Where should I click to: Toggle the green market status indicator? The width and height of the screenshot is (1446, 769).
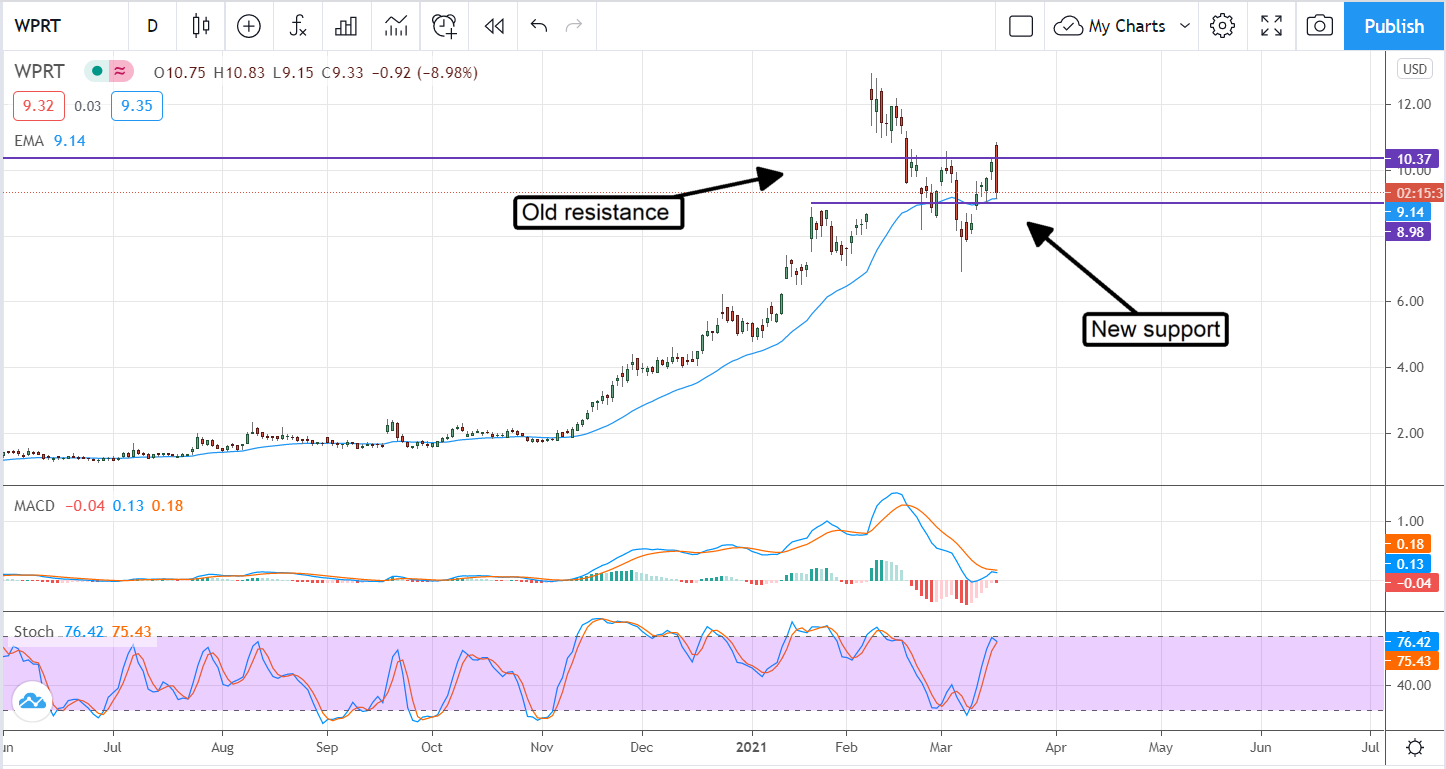tap(98, 72)
